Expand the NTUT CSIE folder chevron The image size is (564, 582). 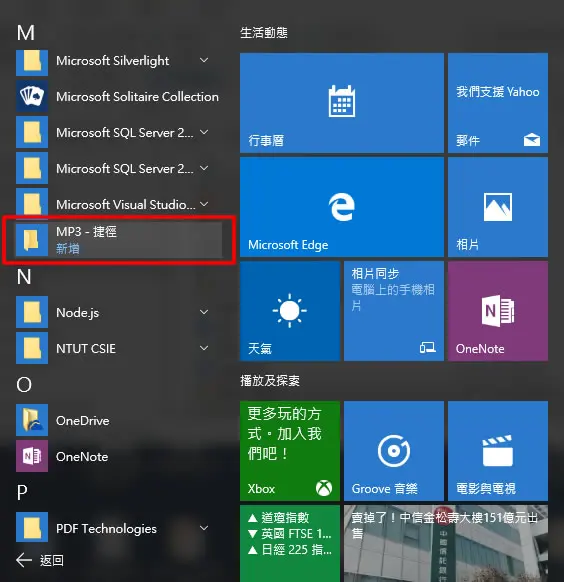pos(204,348)
